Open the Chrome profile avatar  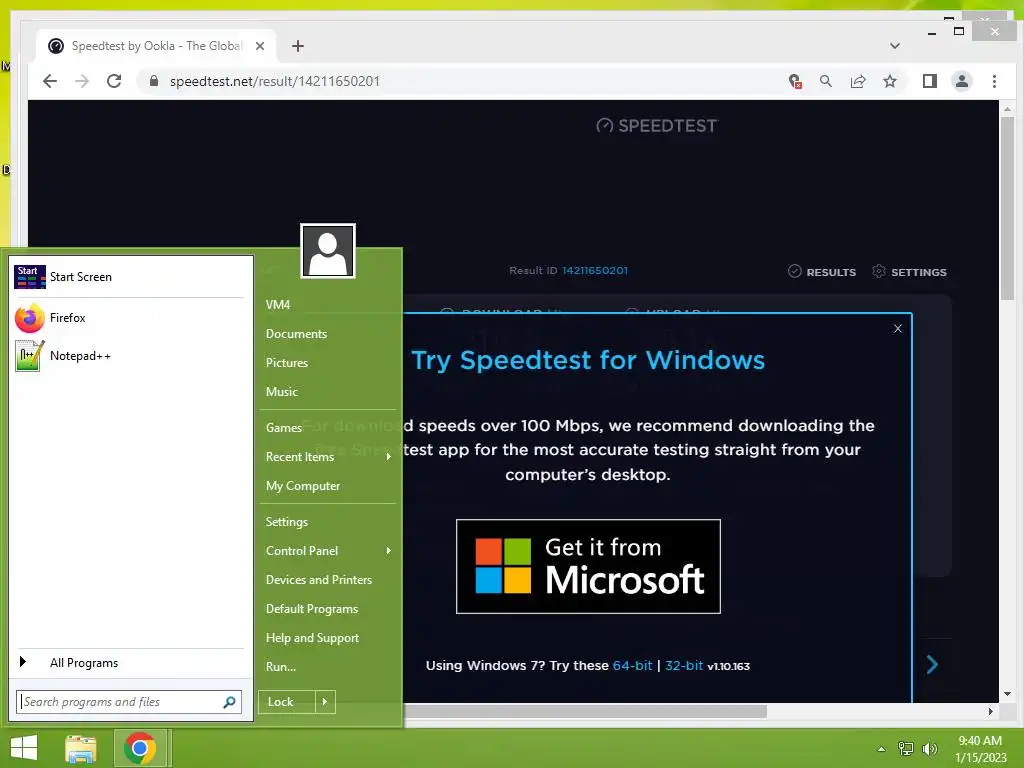[x=962, y=81]
